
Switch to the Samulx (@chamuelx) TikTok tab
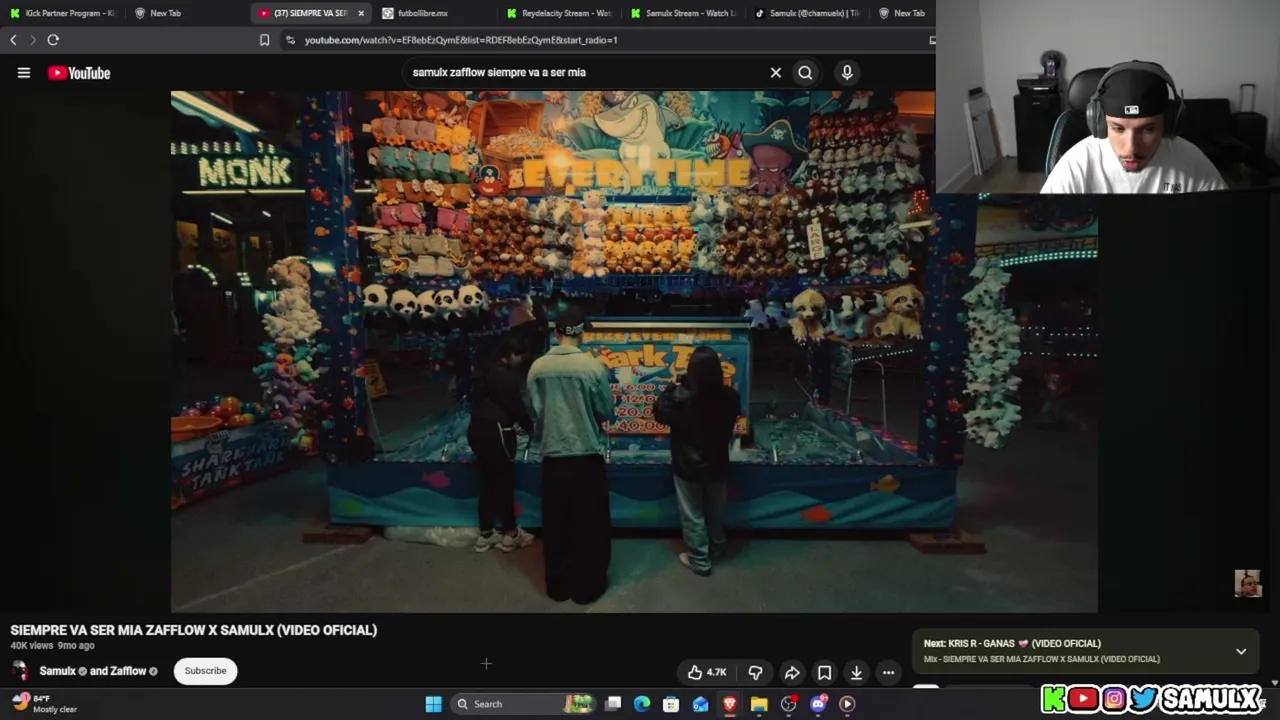(807, 13)
